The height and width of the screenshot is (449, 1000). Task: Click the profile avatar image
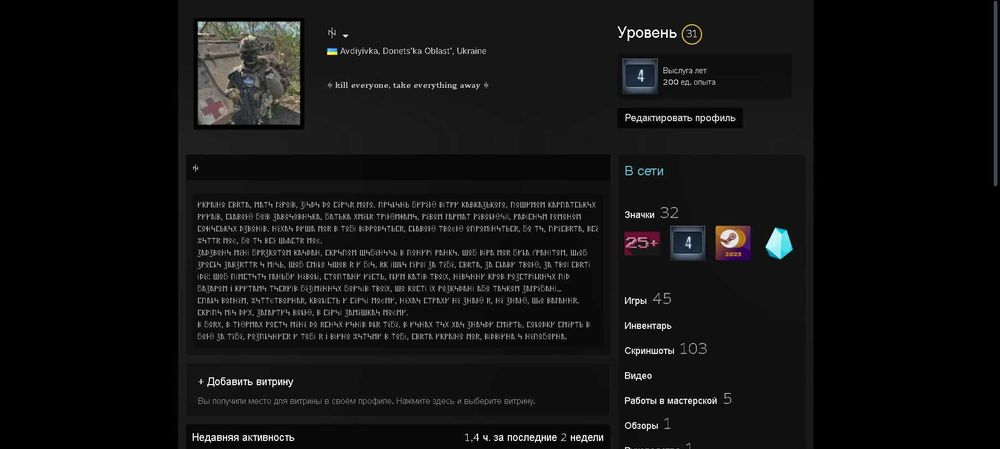point(249,73)
